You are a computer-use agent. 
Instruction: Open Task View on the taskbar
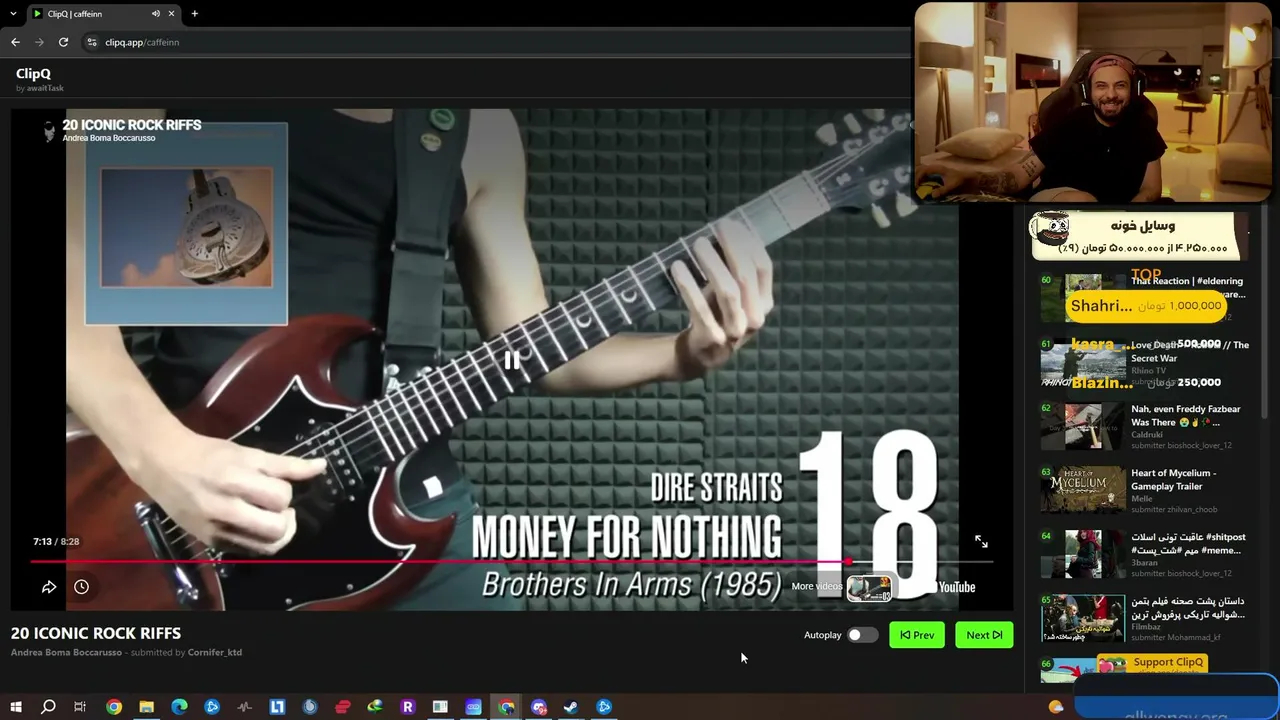80,707
